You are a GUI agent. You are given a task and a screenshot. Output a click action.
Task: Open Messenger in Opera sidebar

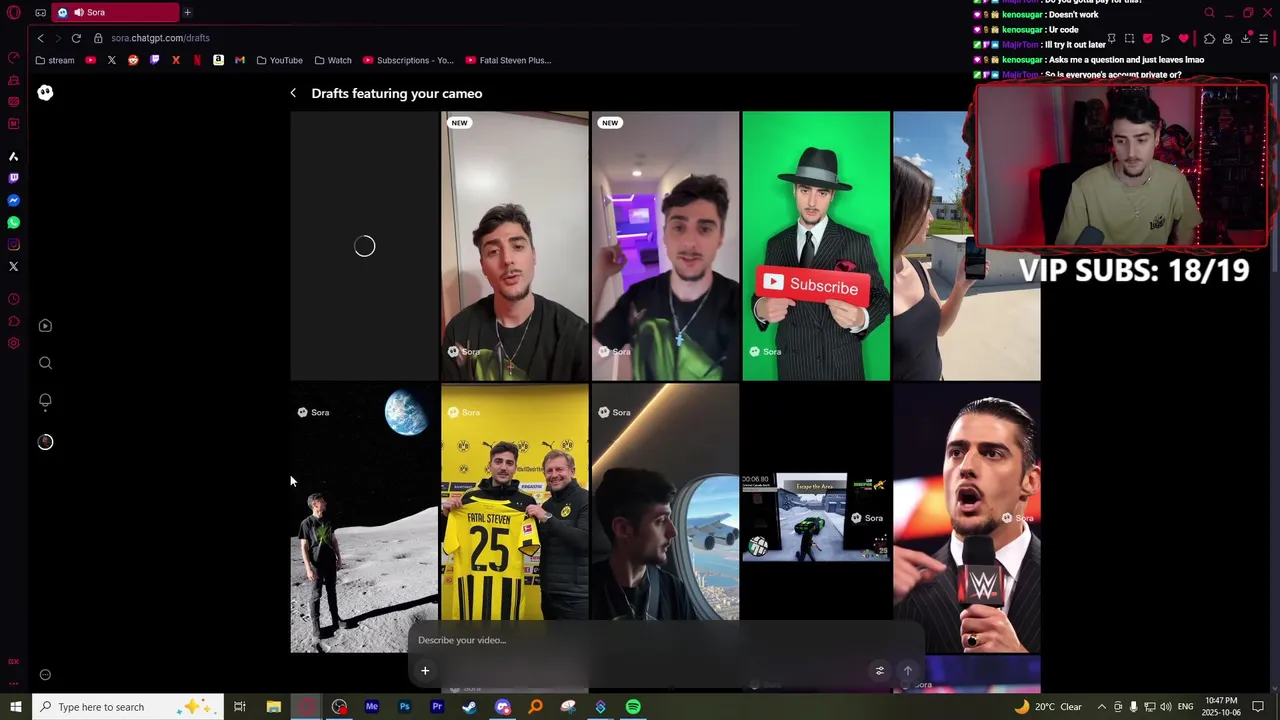tap(14, 200)
